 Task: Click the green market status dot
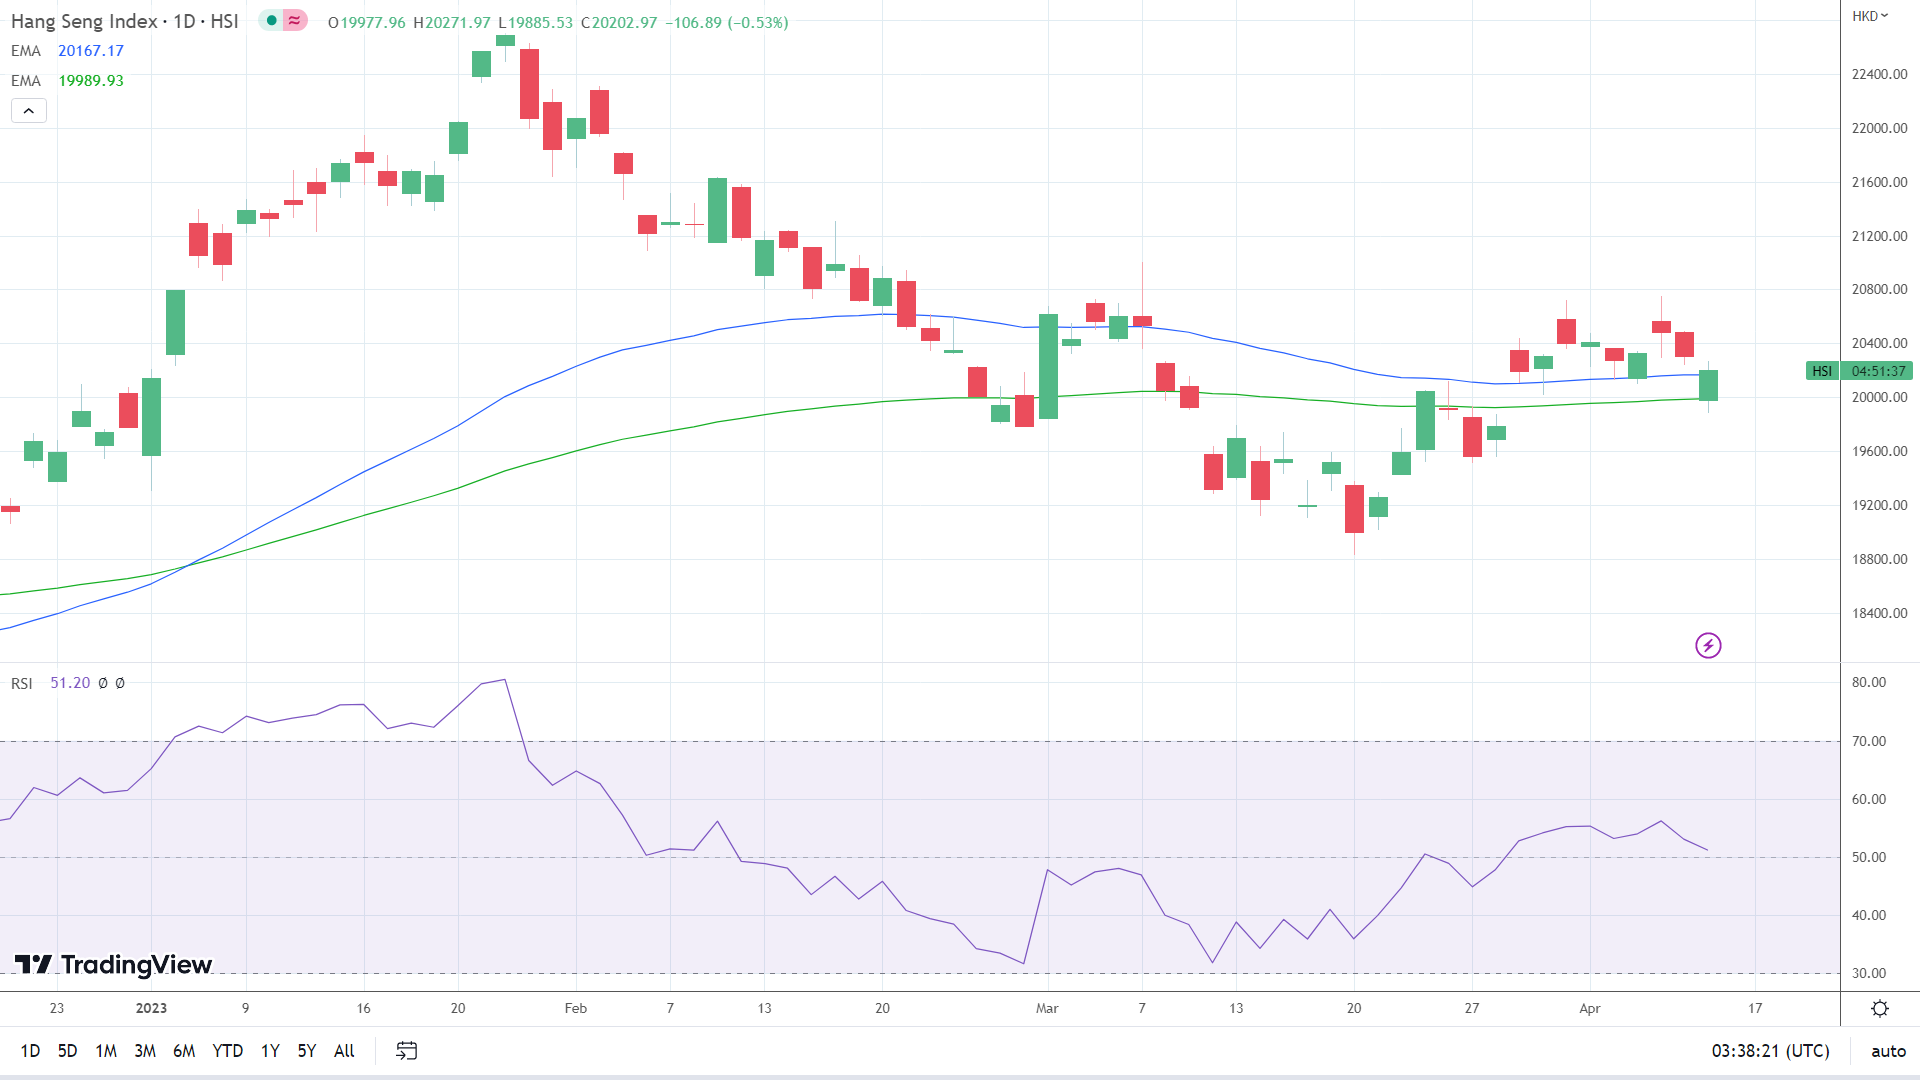271,21
